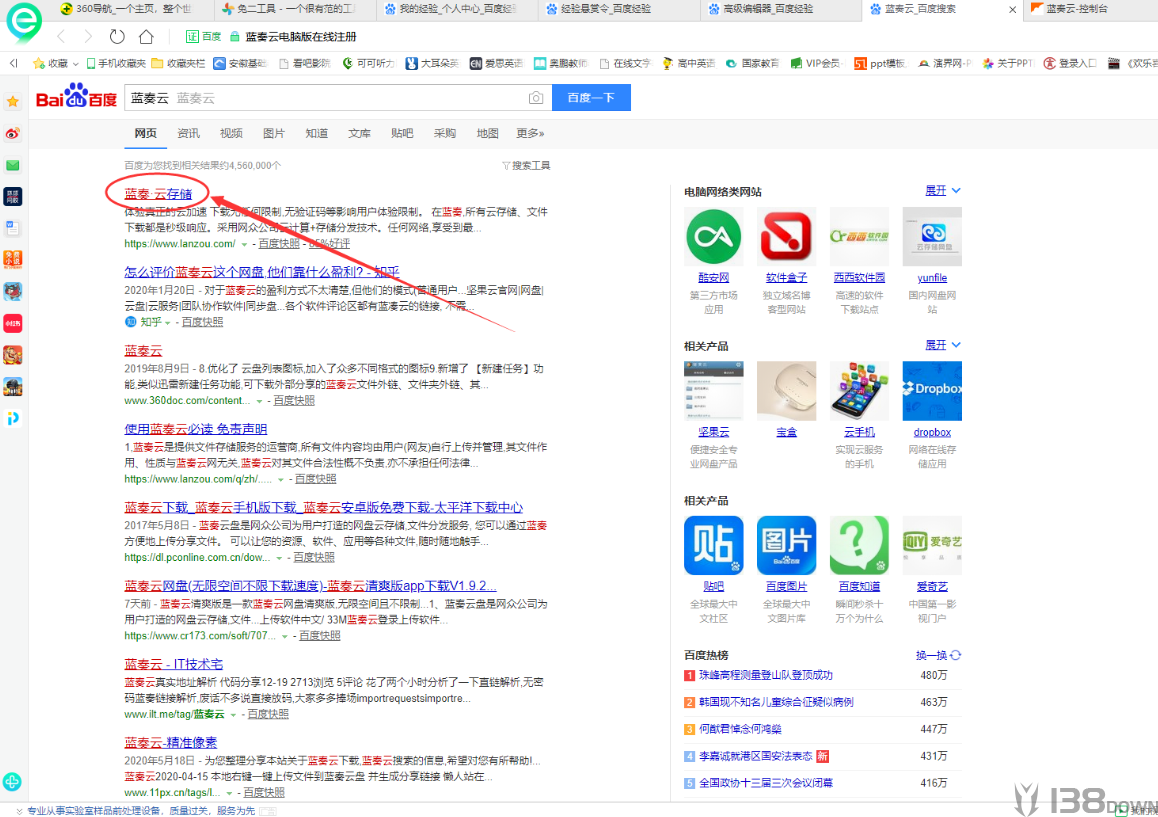Click the browser back arrow
1158x817 pixels.
pos(61,36)
